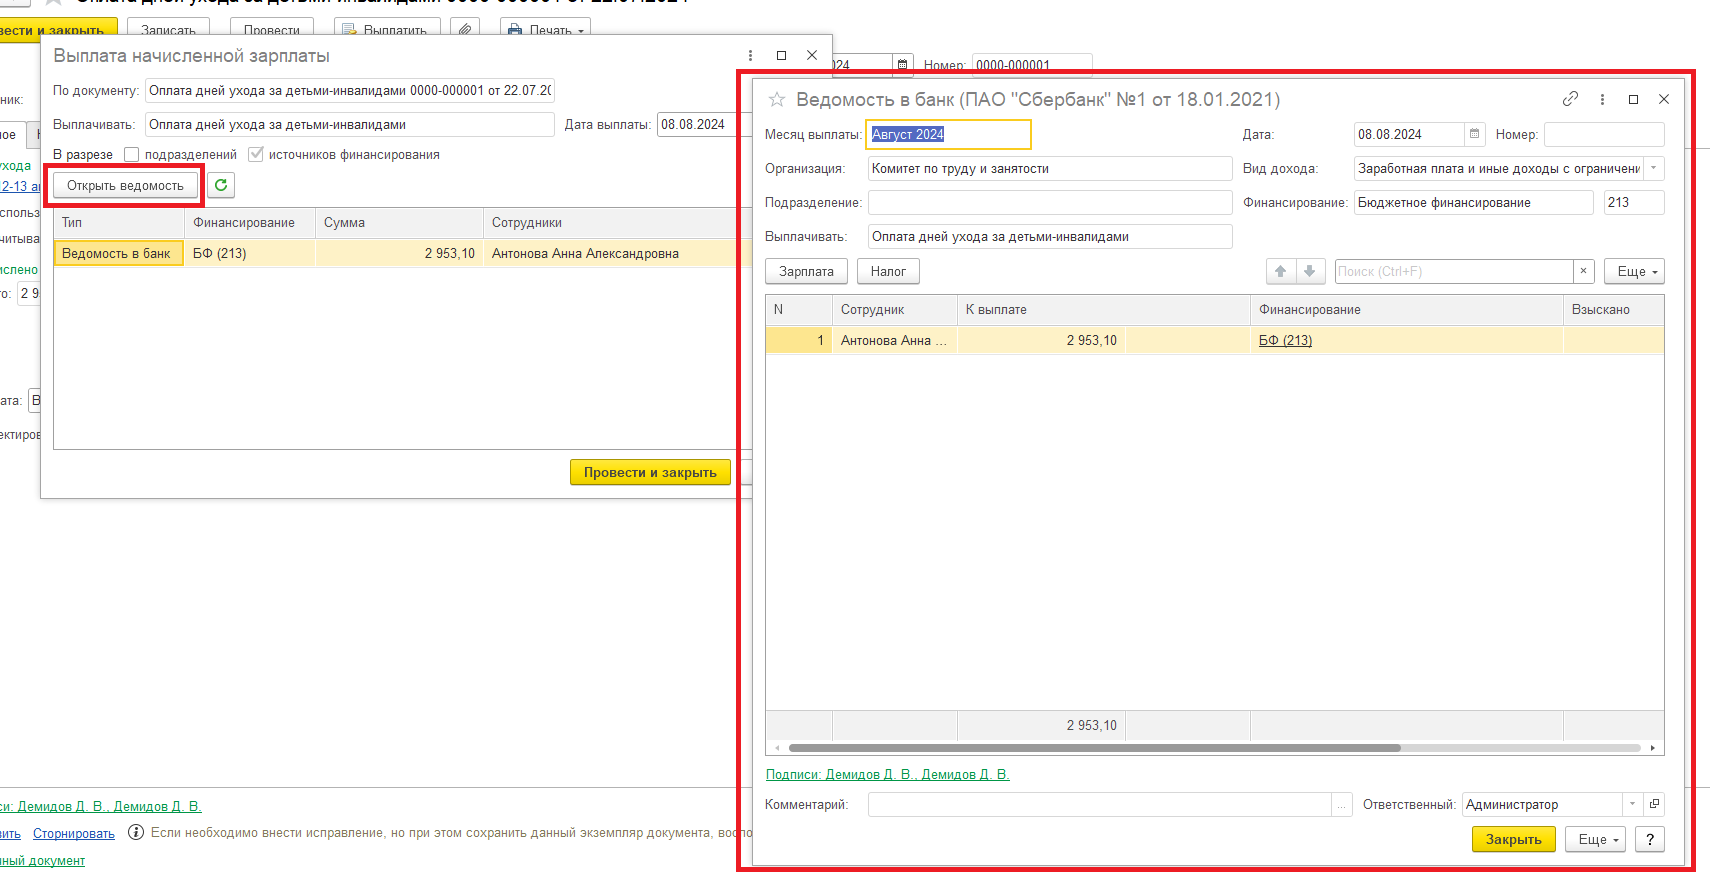Click the Выплатить button in the background toolbar
Image resolution: width=1710 pixels, height=872 pixels.
click(x=387, y=30)
